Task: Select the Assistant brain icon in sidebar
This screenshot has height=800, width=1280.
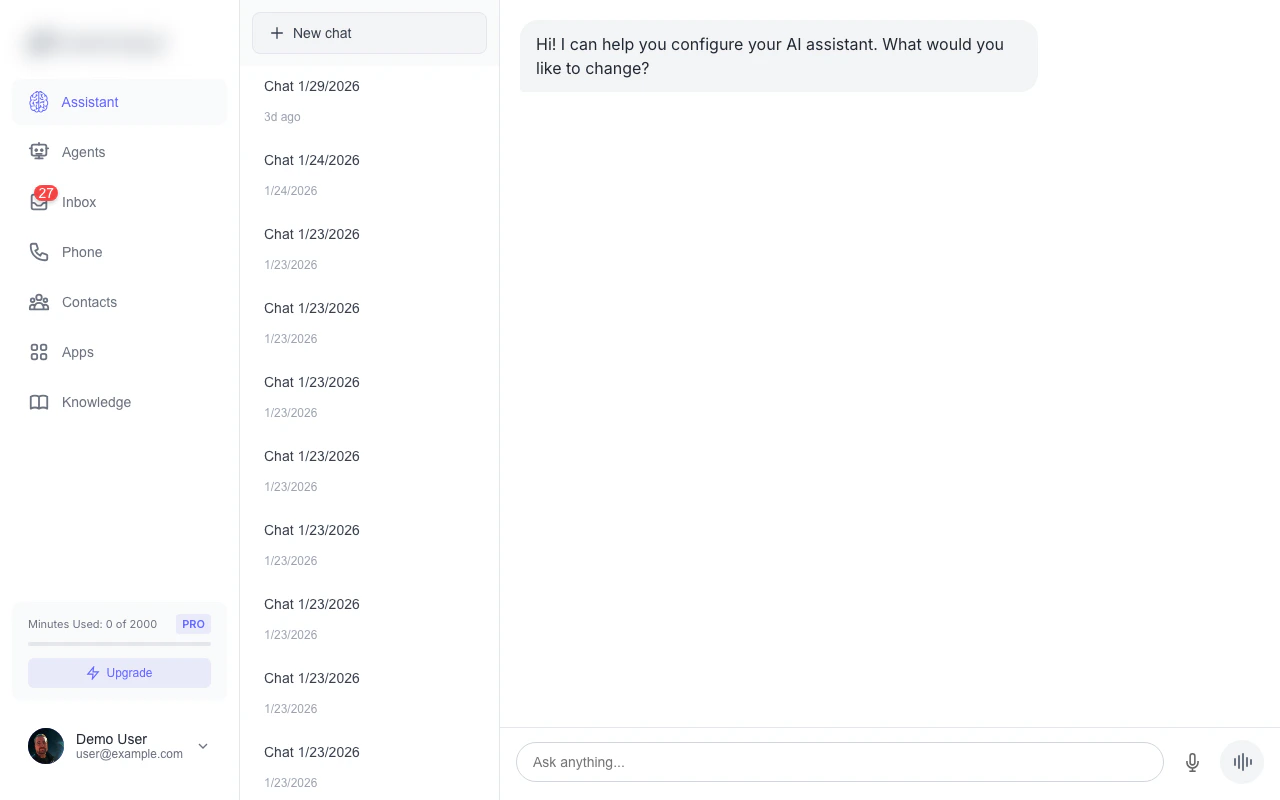Action: click(x=38, y=102)
